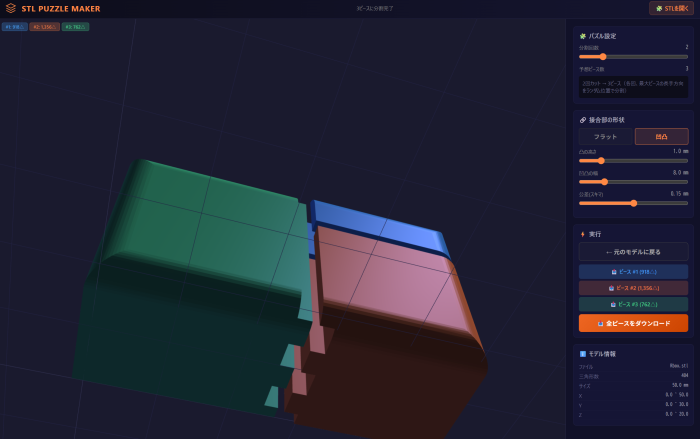Click the link icon beside joint shape heading
Viewport: 700px width, 439px height.
coord(583,120)
